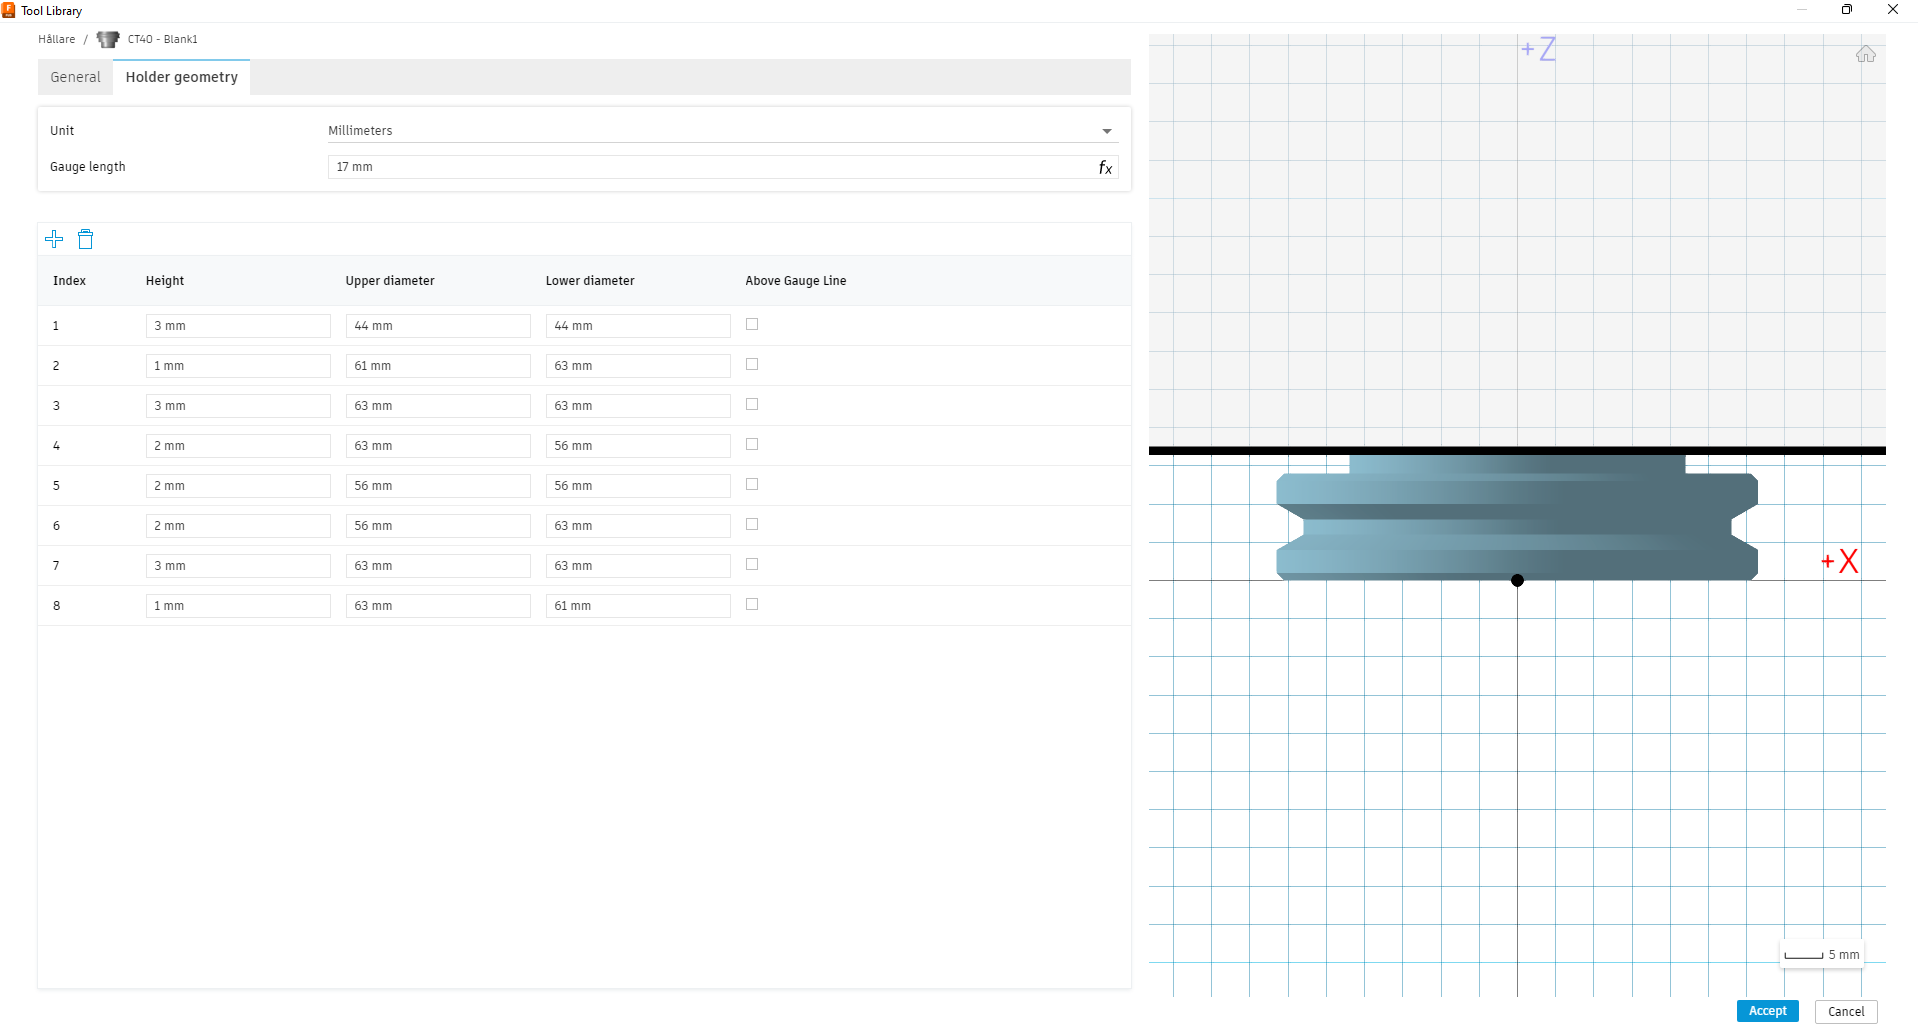Select the Holder geometry tab

[181, 76]
